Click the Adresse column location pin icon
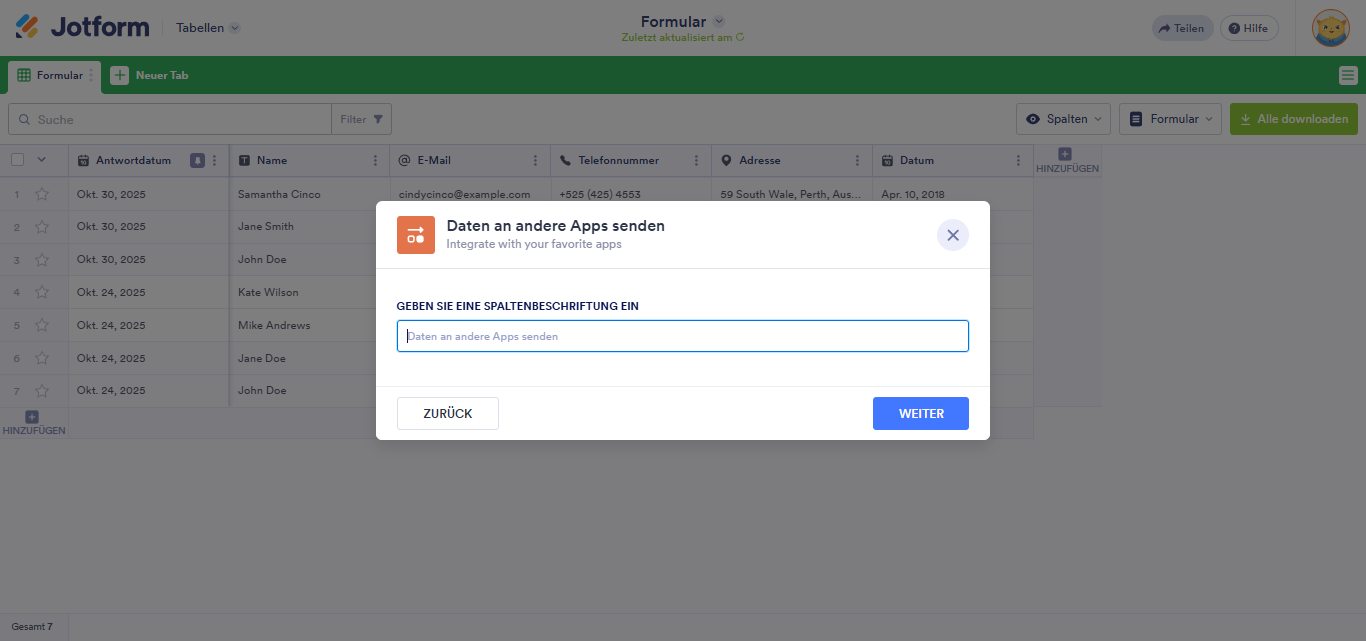Image resolution: width=1366 pixels, height=641 pixels. pyautogui.click(x=726, y=160)
